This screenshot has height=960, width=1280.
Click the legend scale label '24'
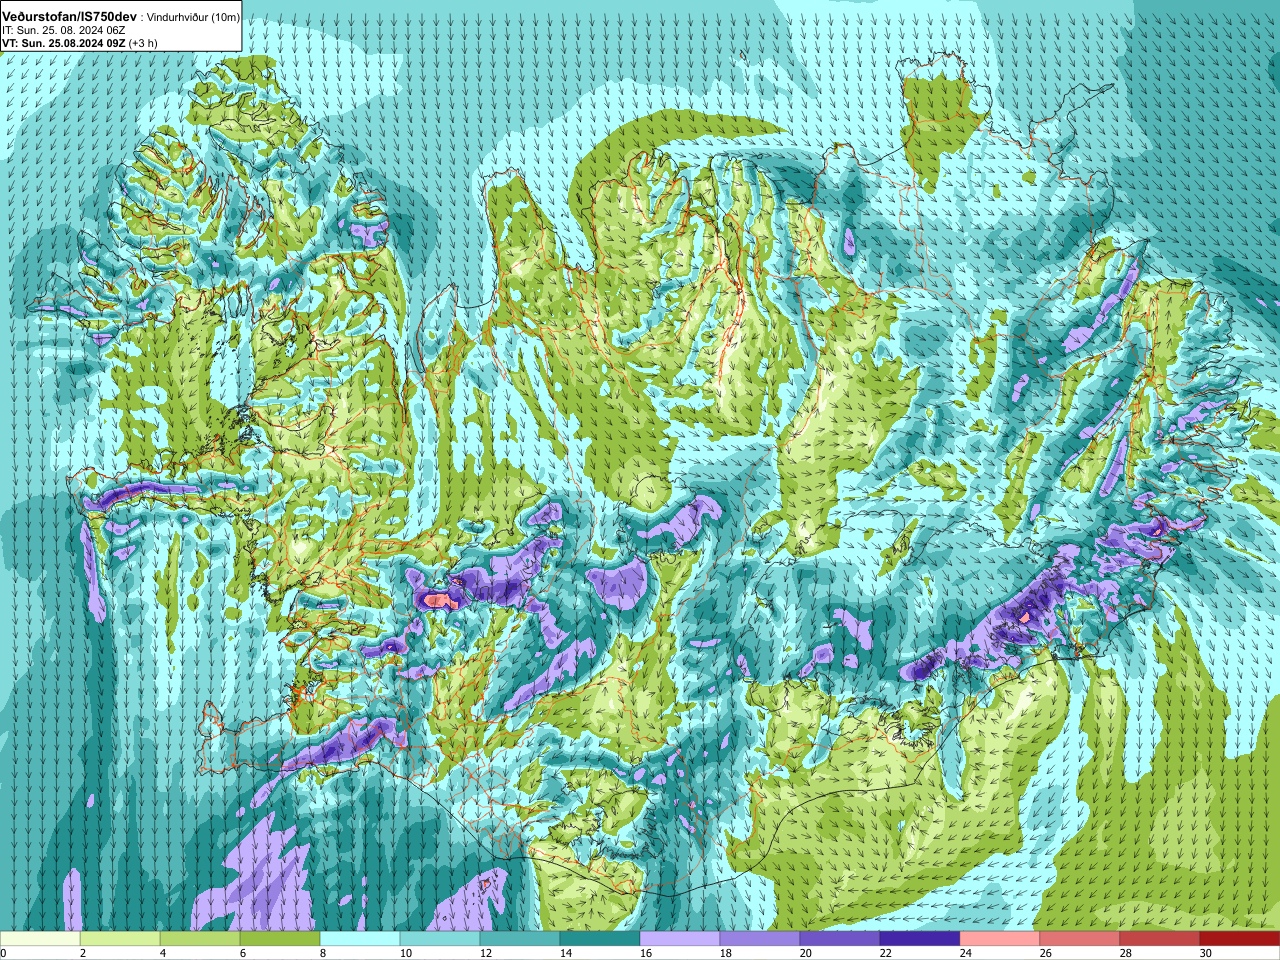click(966, 953)
